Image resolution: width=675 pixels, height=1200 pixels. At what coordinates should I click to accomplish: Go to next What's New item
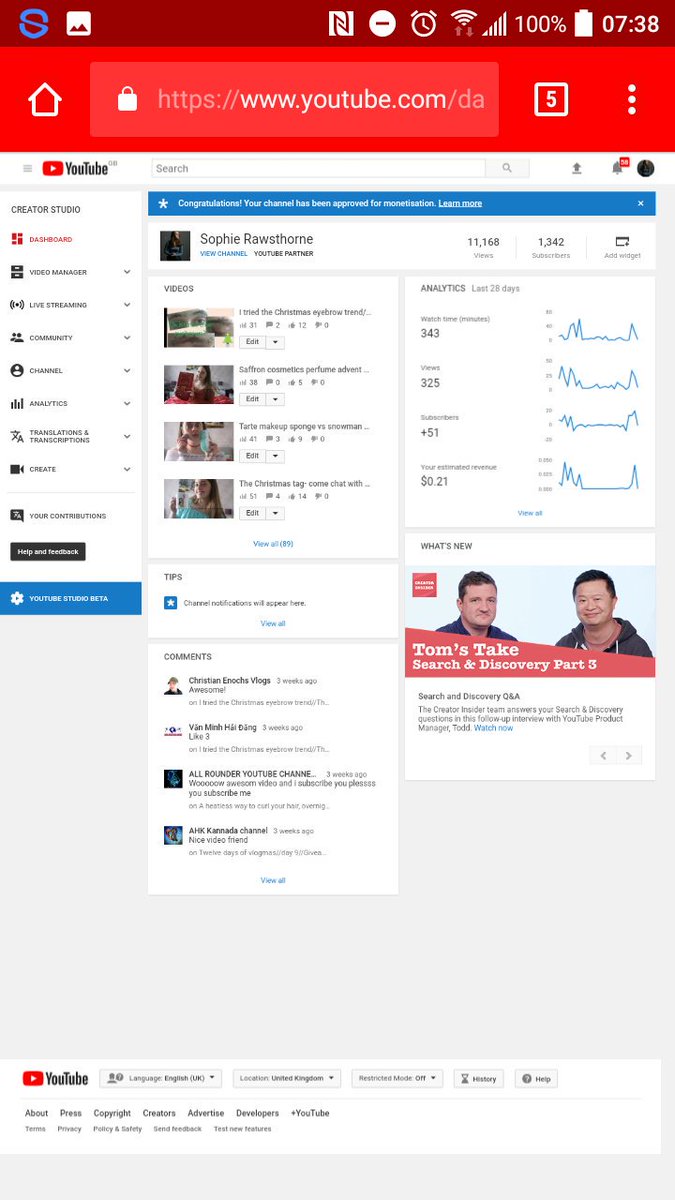pos(629,755)
